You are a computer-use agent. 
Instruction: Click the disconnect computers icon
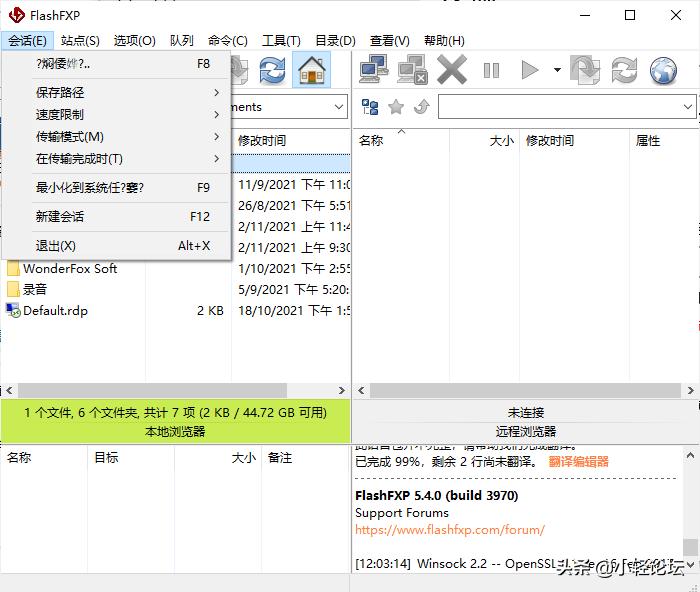click(x=412, y=69)
